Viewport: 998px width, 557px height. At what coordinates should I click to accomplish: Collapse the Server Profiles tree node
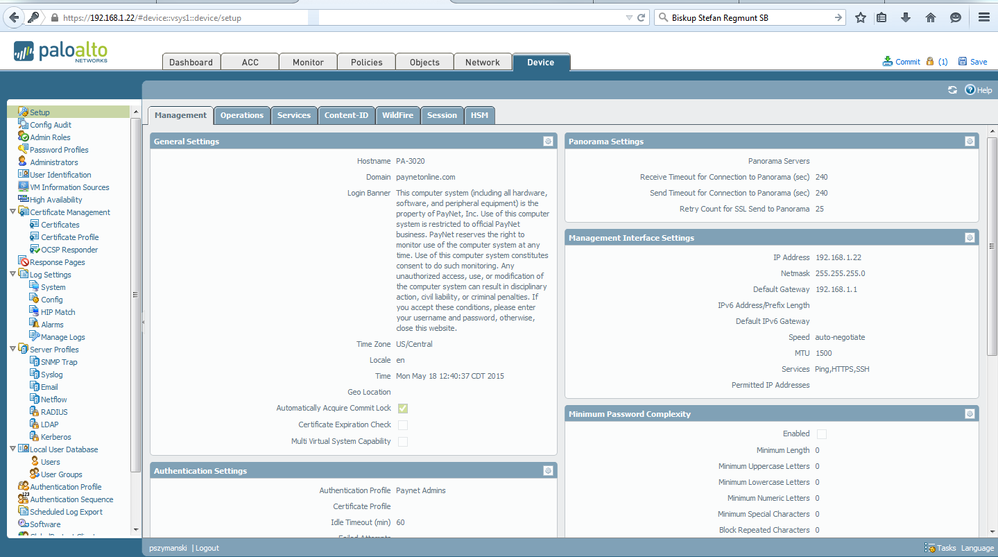[x=13, y=349]
